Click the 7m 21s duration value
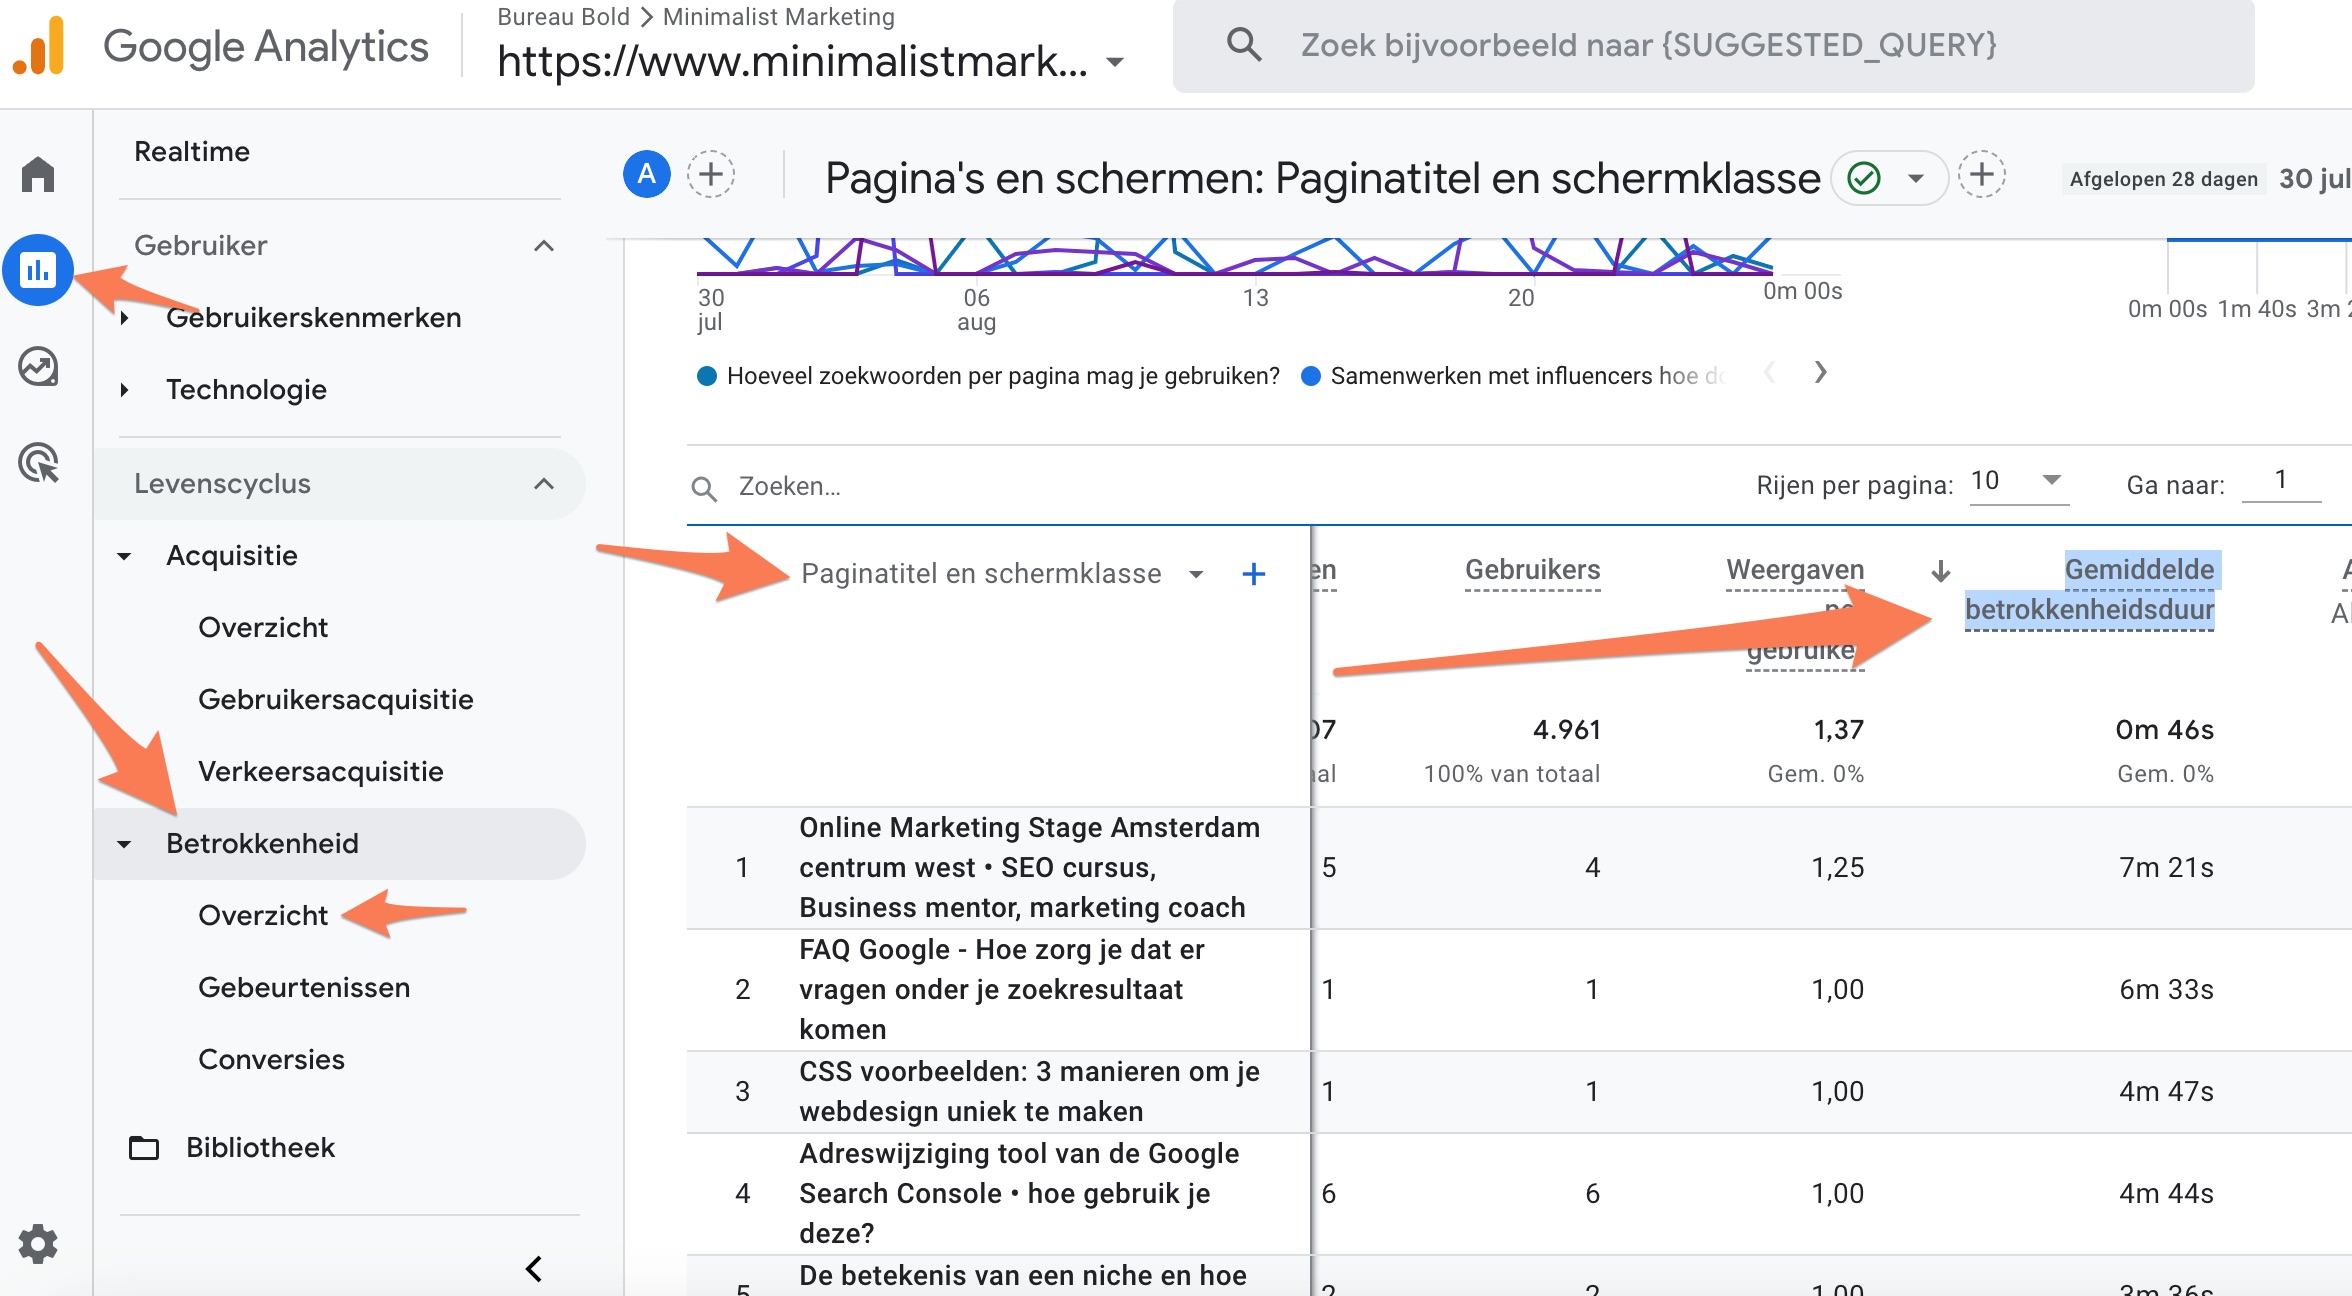Screen dimensions: 2352x1296 pos(2166,868)
